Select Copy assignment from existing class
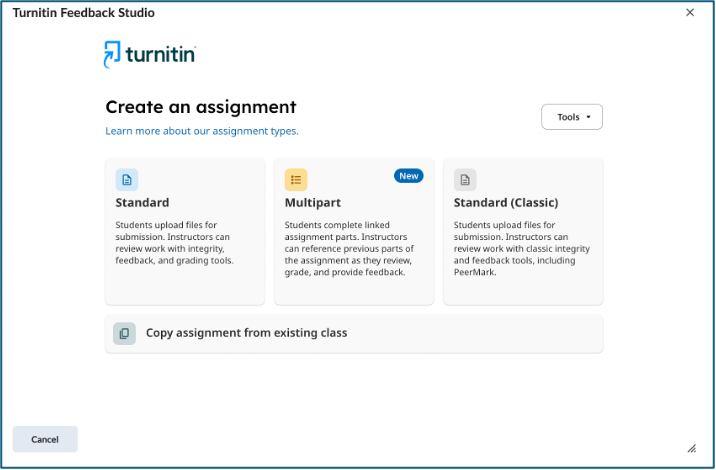Image resolution: width=716 pixels, height=470 pixels. point(354,334)
